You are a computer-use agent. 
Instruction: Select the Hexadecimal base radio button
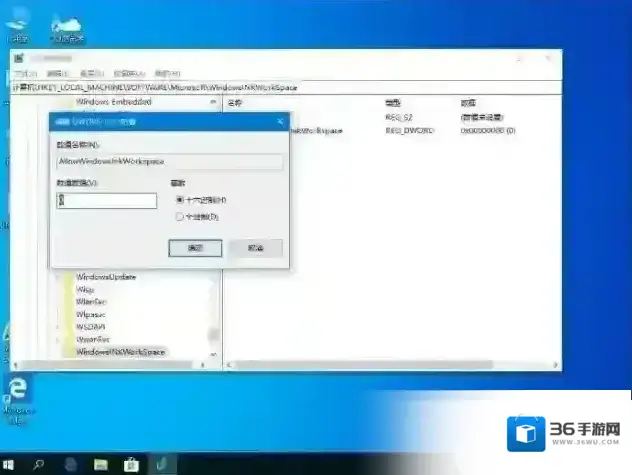click(180, 200)
